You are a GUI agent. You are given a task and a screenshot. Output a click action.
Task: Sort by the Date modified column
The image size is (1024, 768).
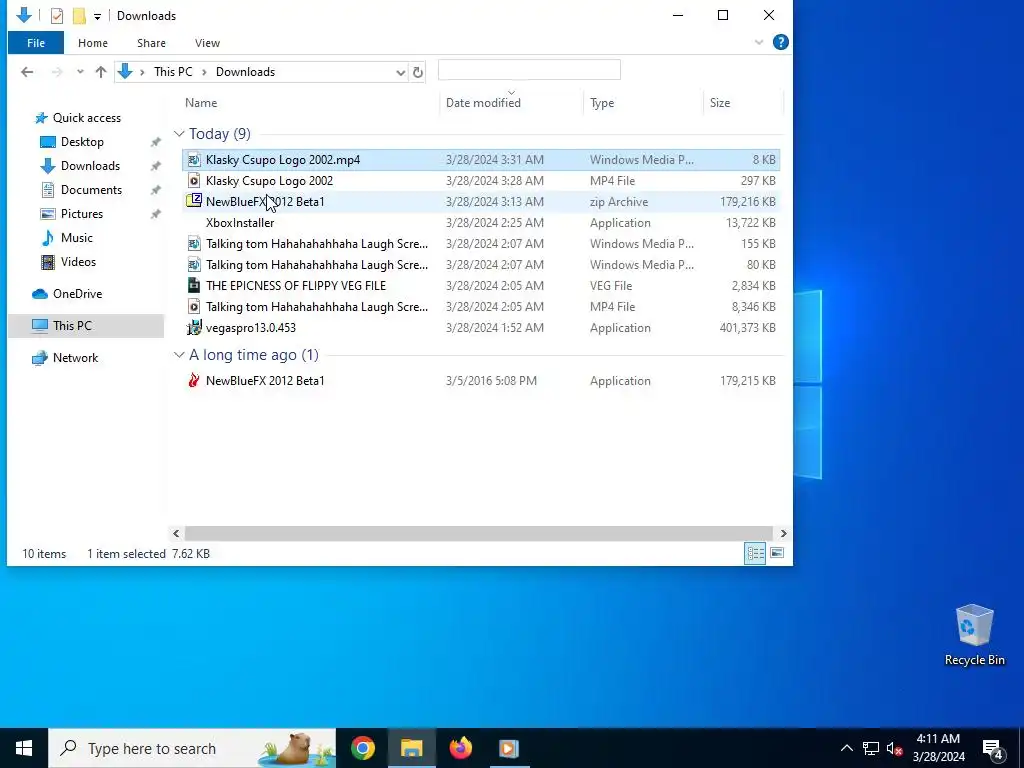(483, 103)
